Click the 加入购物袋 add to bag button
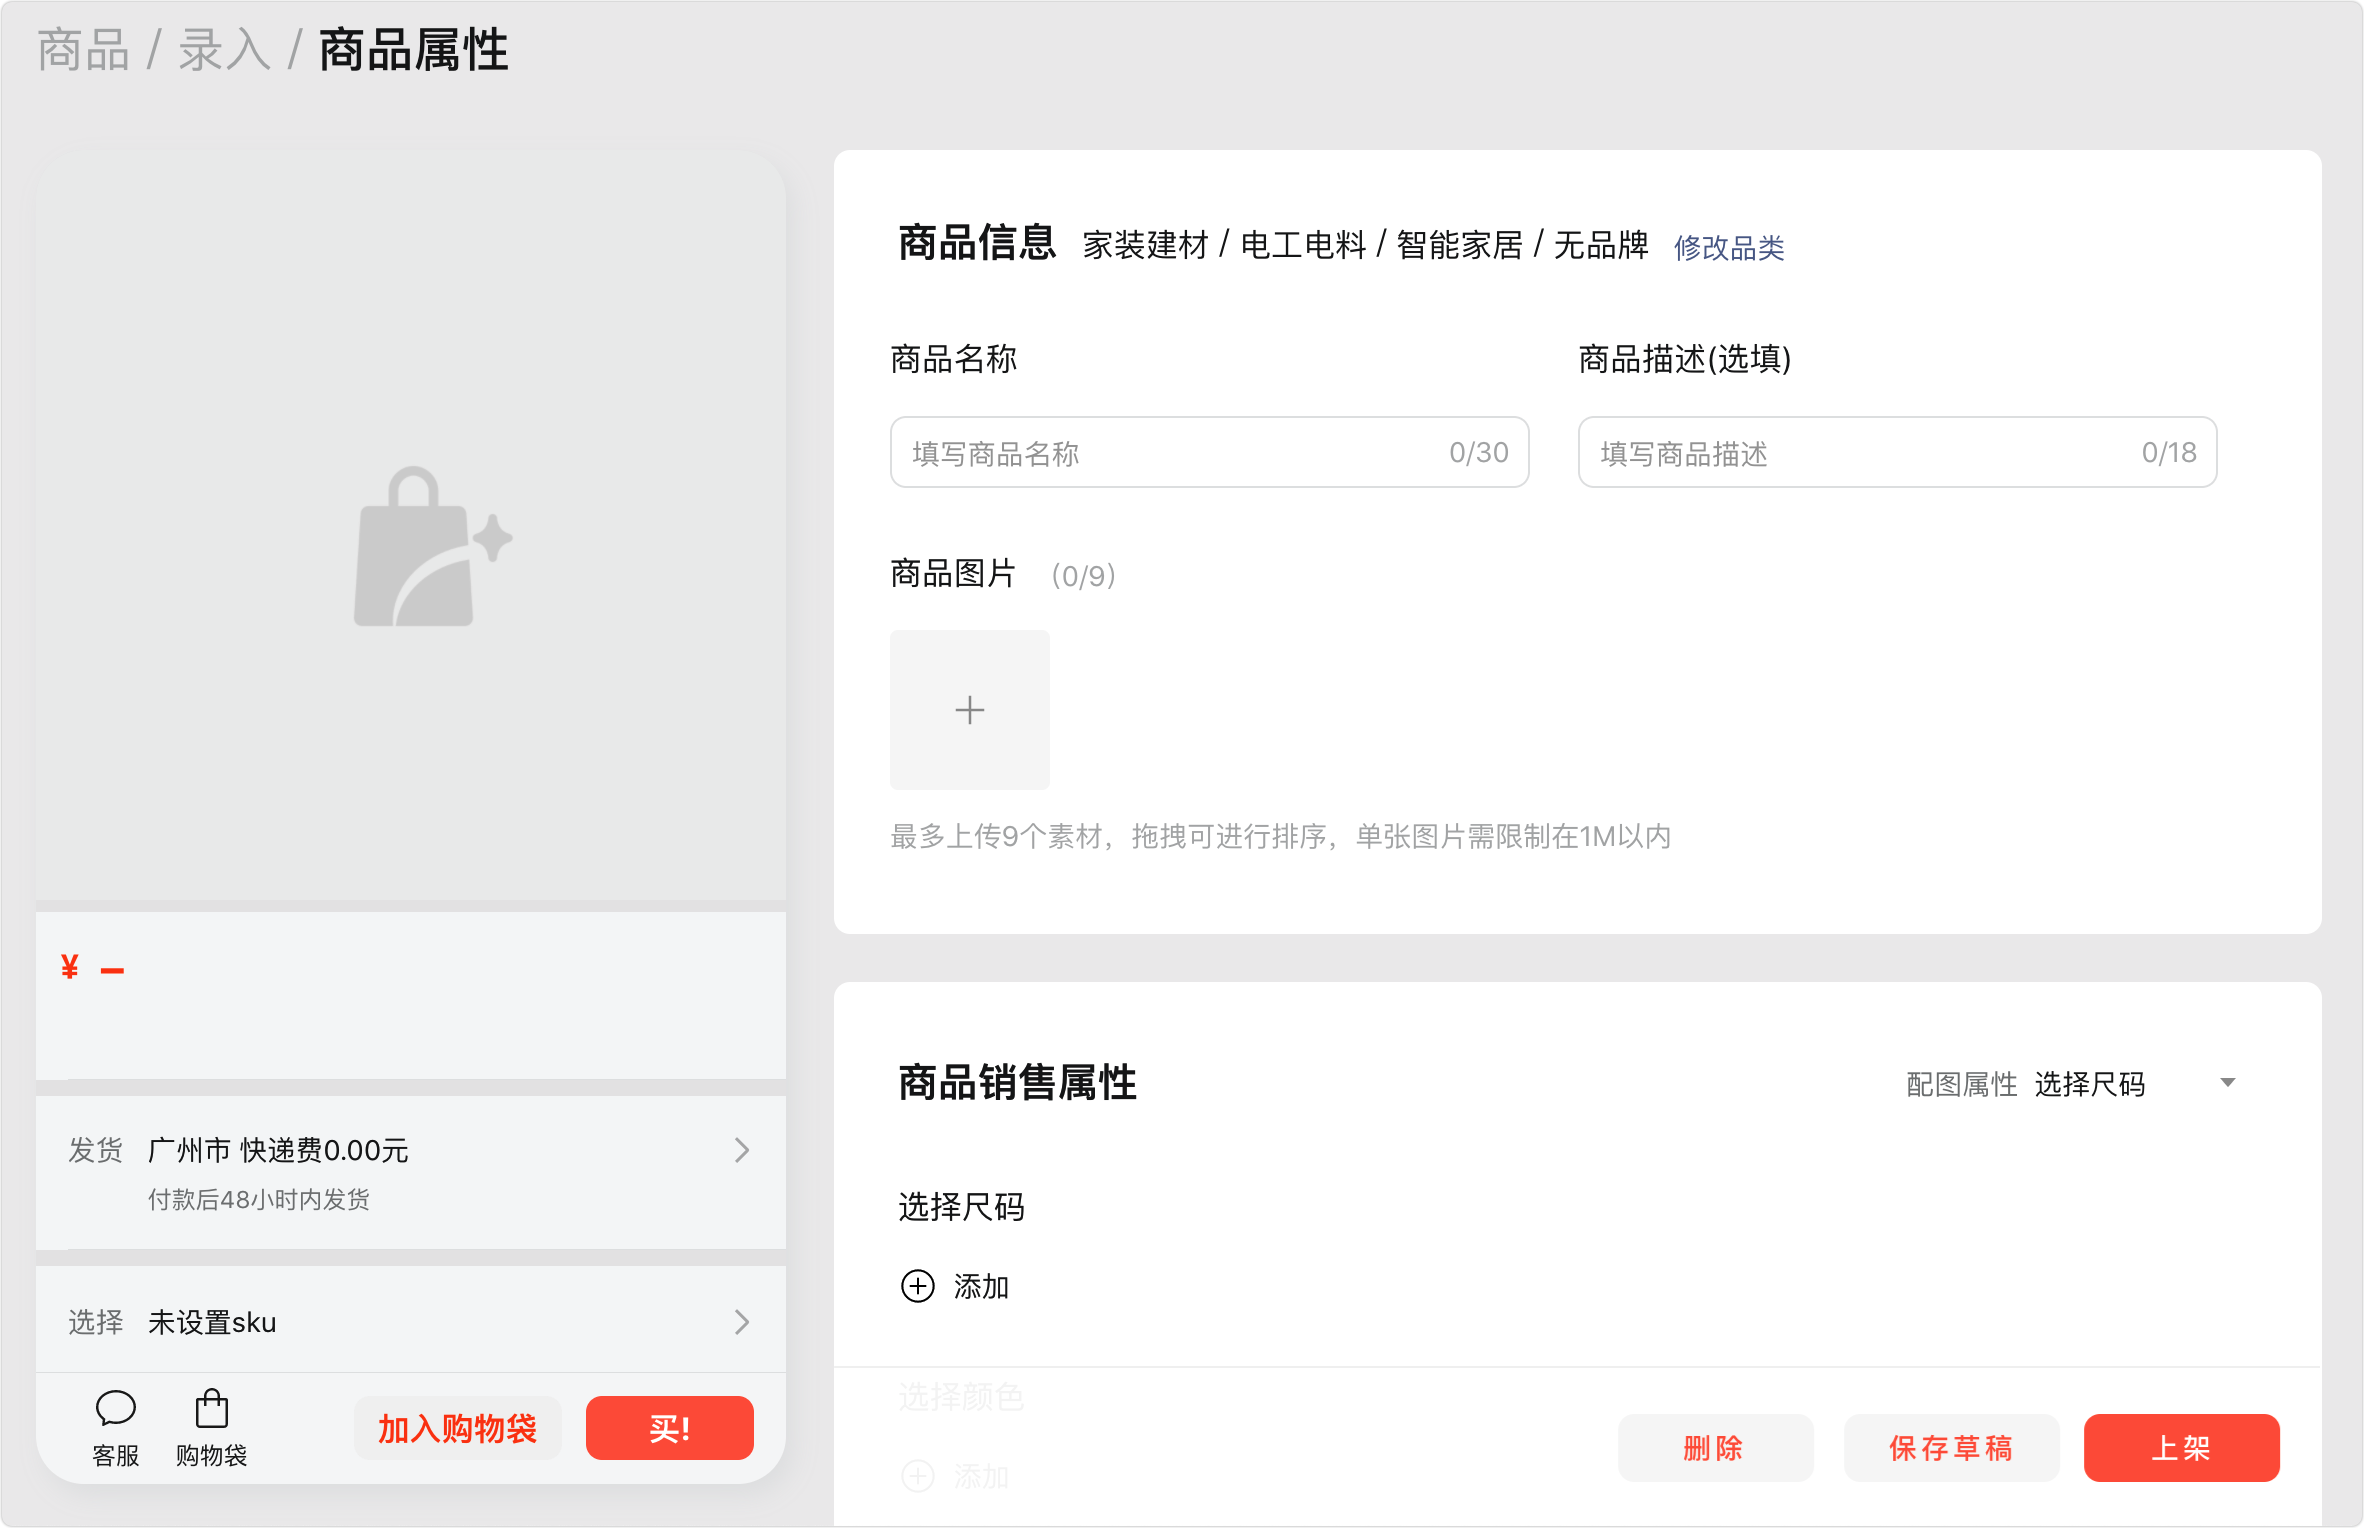Viewport: 2364px width, 1528px height. 457,1428
